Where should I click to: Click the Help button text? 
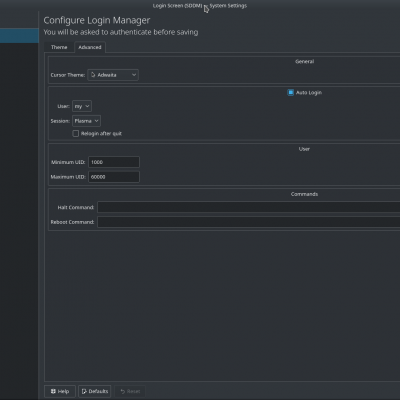pyautogui.click(x=63, y=391)
